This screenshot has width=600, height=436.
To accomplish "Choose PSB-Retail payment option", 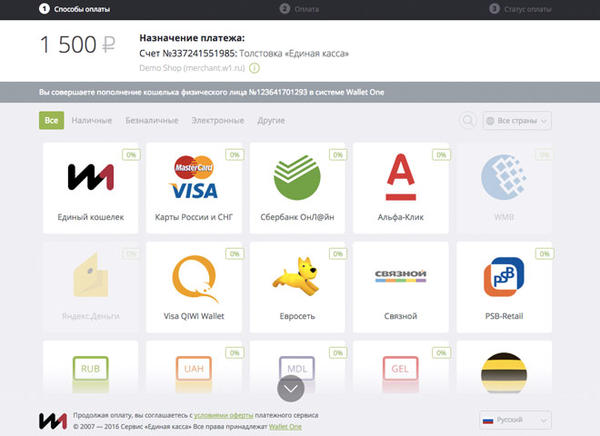I will click(503, 288).
